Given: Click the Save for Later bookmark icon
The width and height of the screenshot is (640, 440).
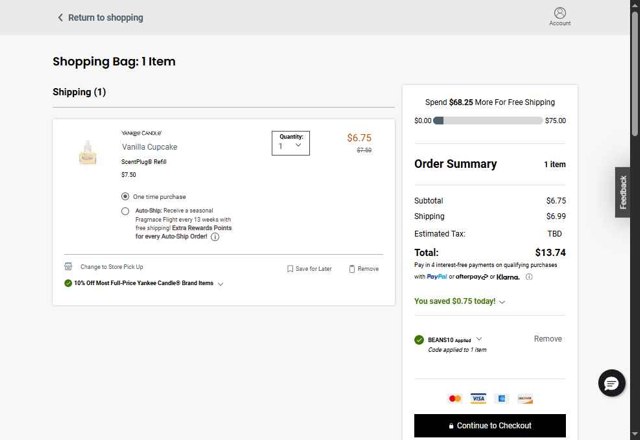Looking at the screenshot, I should point(290,269).
